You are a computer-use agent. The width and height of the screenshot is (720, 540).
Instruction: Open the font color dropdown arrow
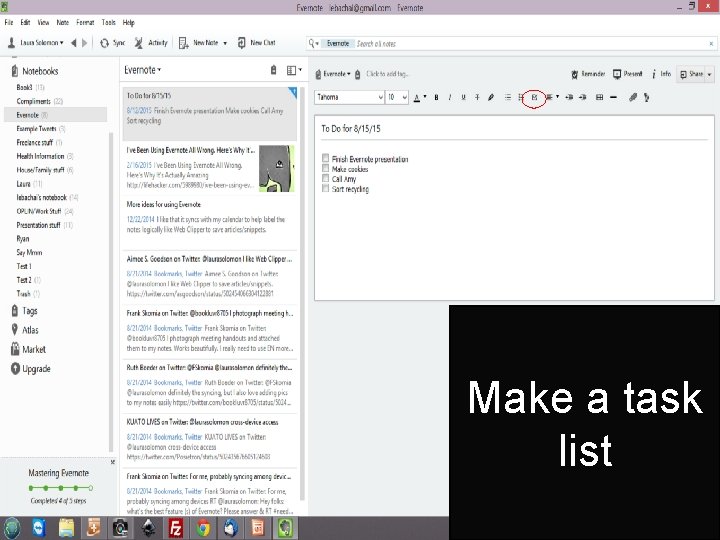[x=425, y=97]
